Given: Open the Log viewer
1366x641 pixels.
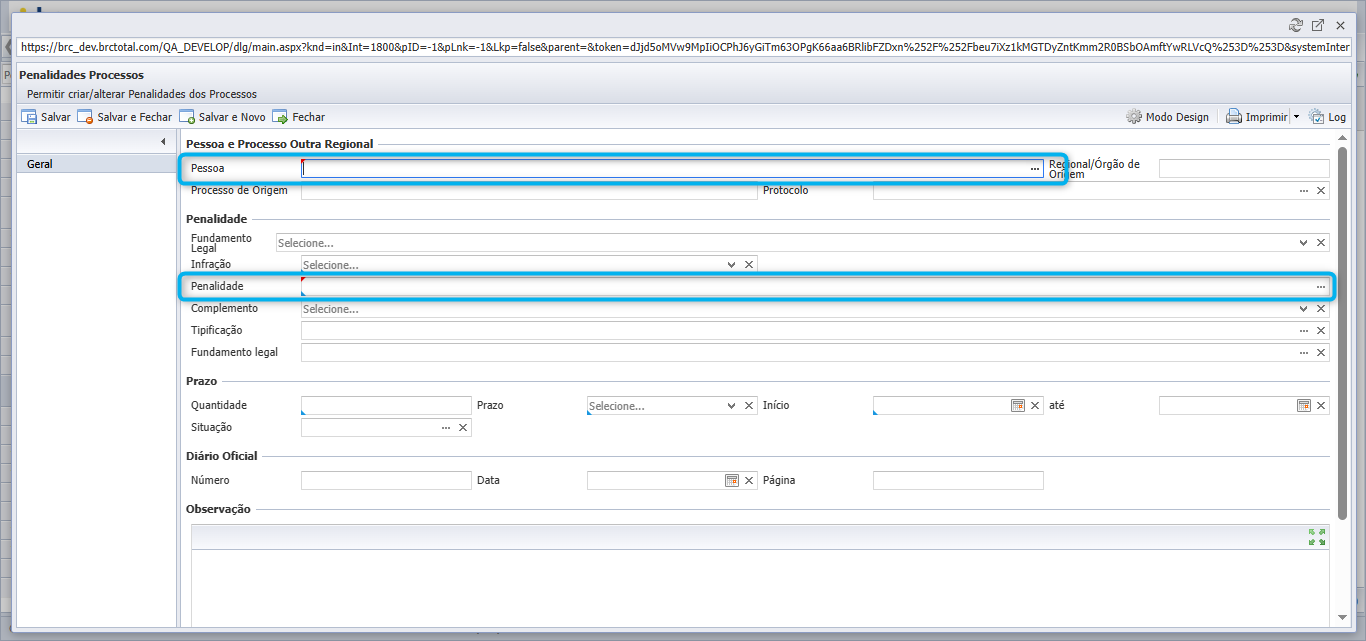Looking at the screenshot, I should 1327,117.
